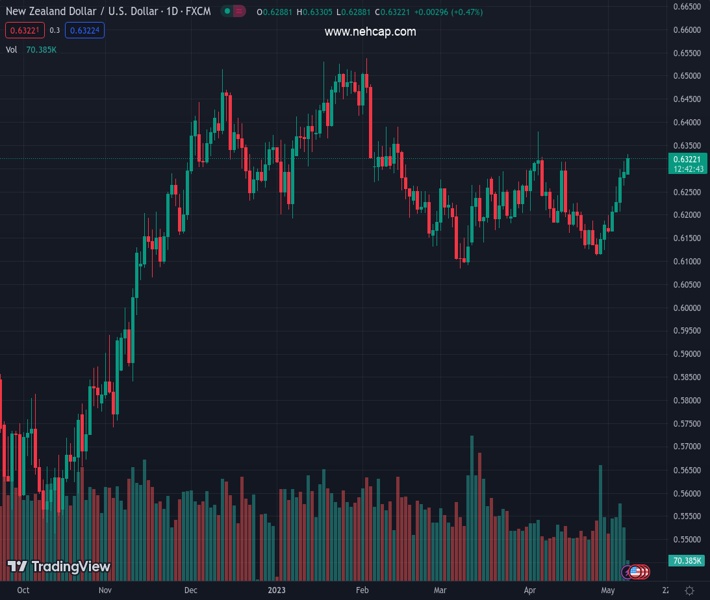
Task: Click the Feb marker on time axis
Action: pos(363,591)
